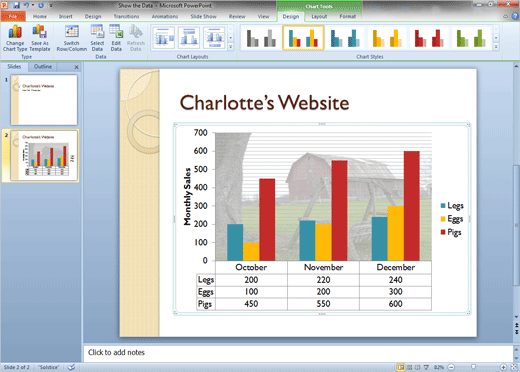Open Edit Data spreadsheet

click(116, 38)
